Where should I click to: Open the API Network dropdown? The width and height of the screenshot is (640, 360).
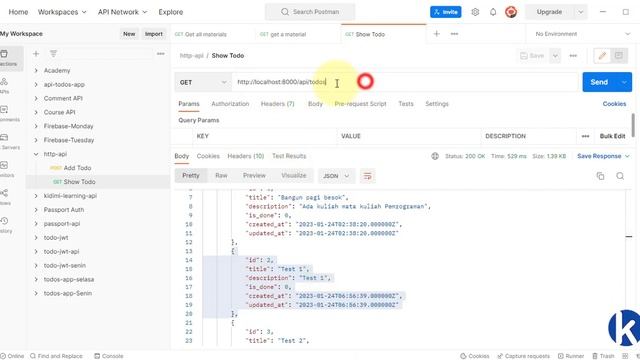point(122,12)
